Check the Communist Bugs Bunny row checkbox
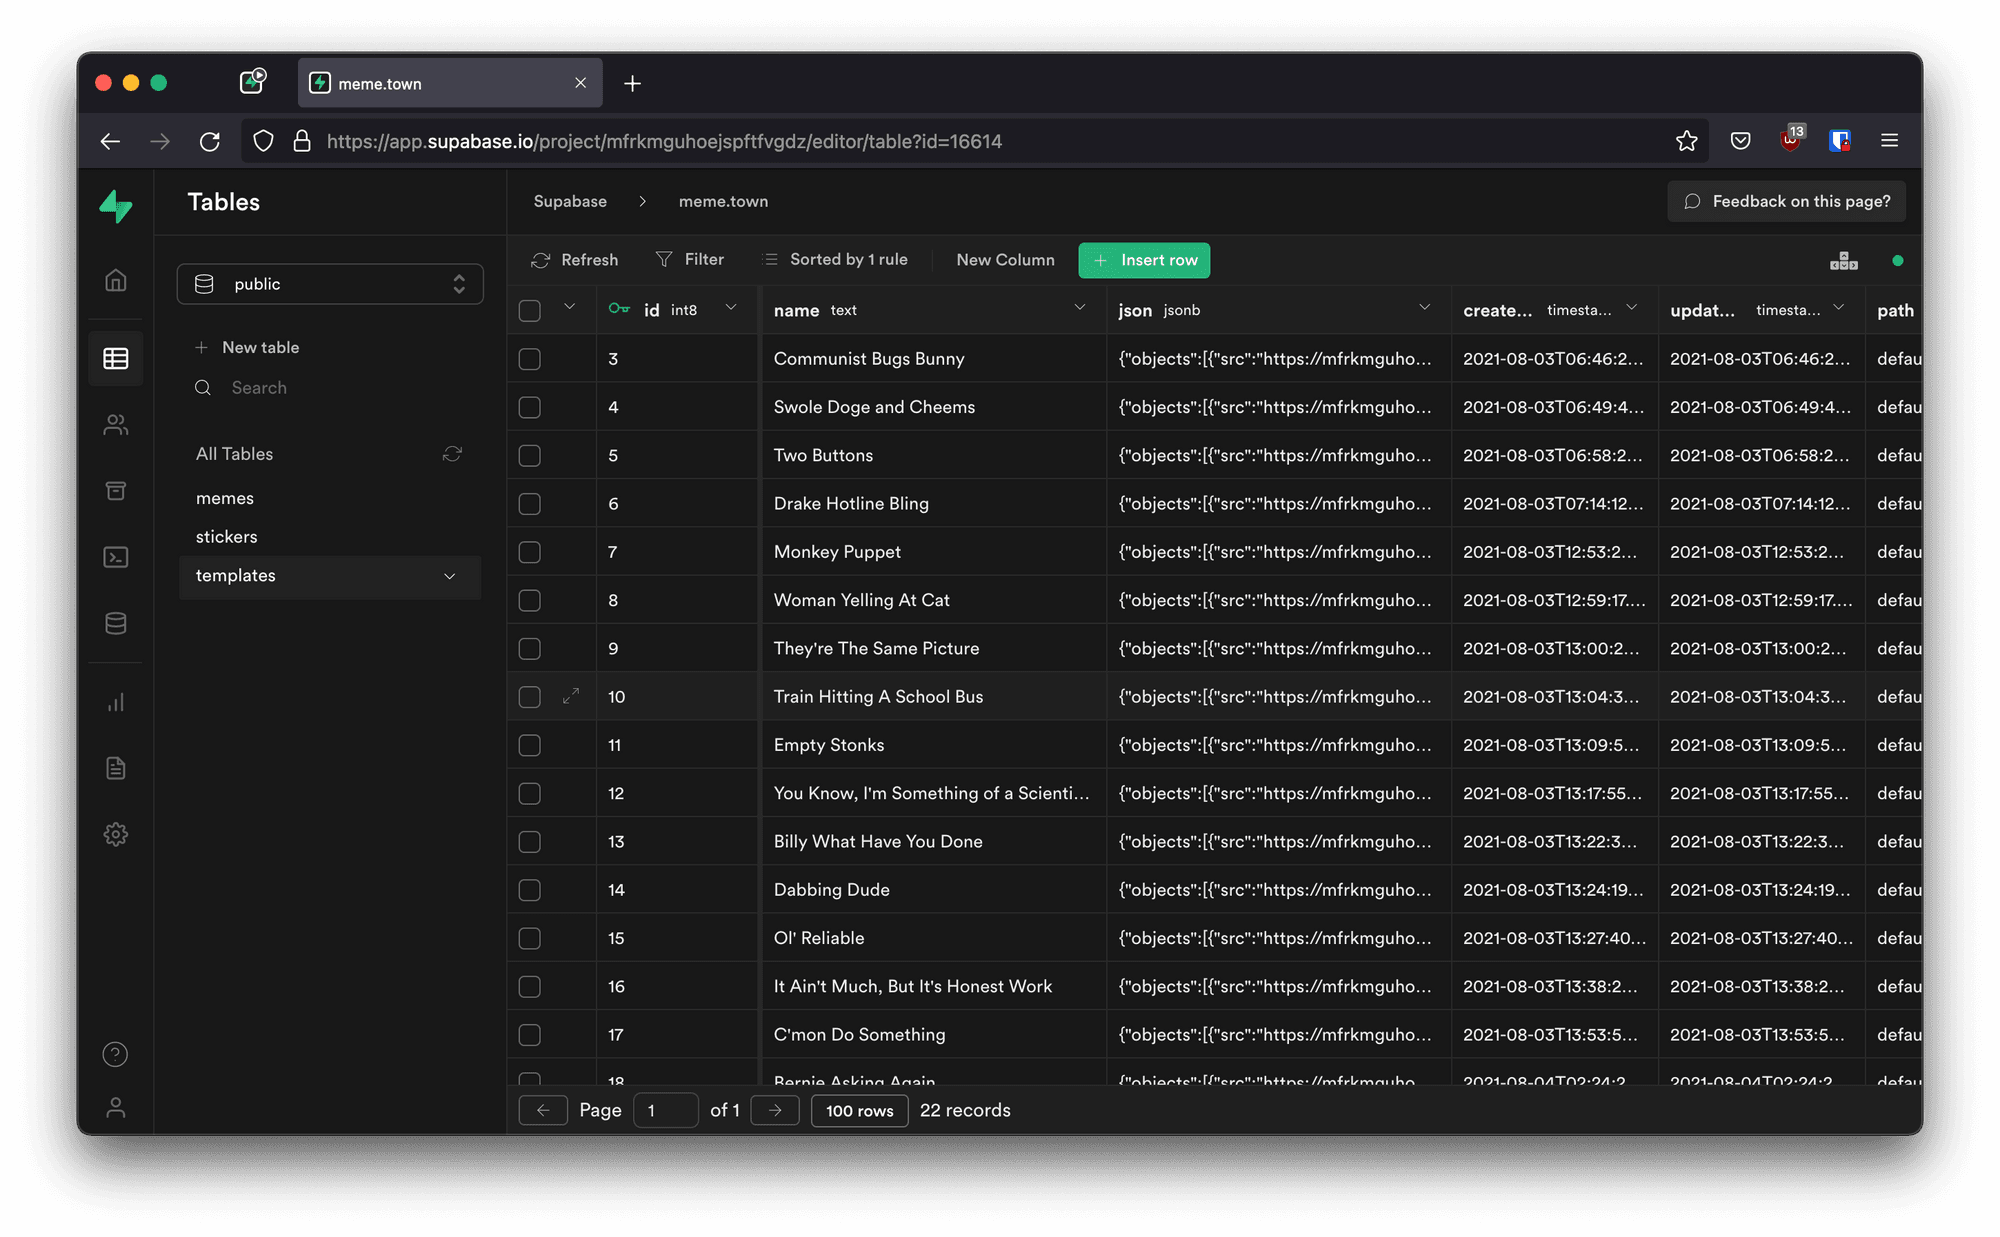This screenshot has width=2000, height=1237. 530,359
